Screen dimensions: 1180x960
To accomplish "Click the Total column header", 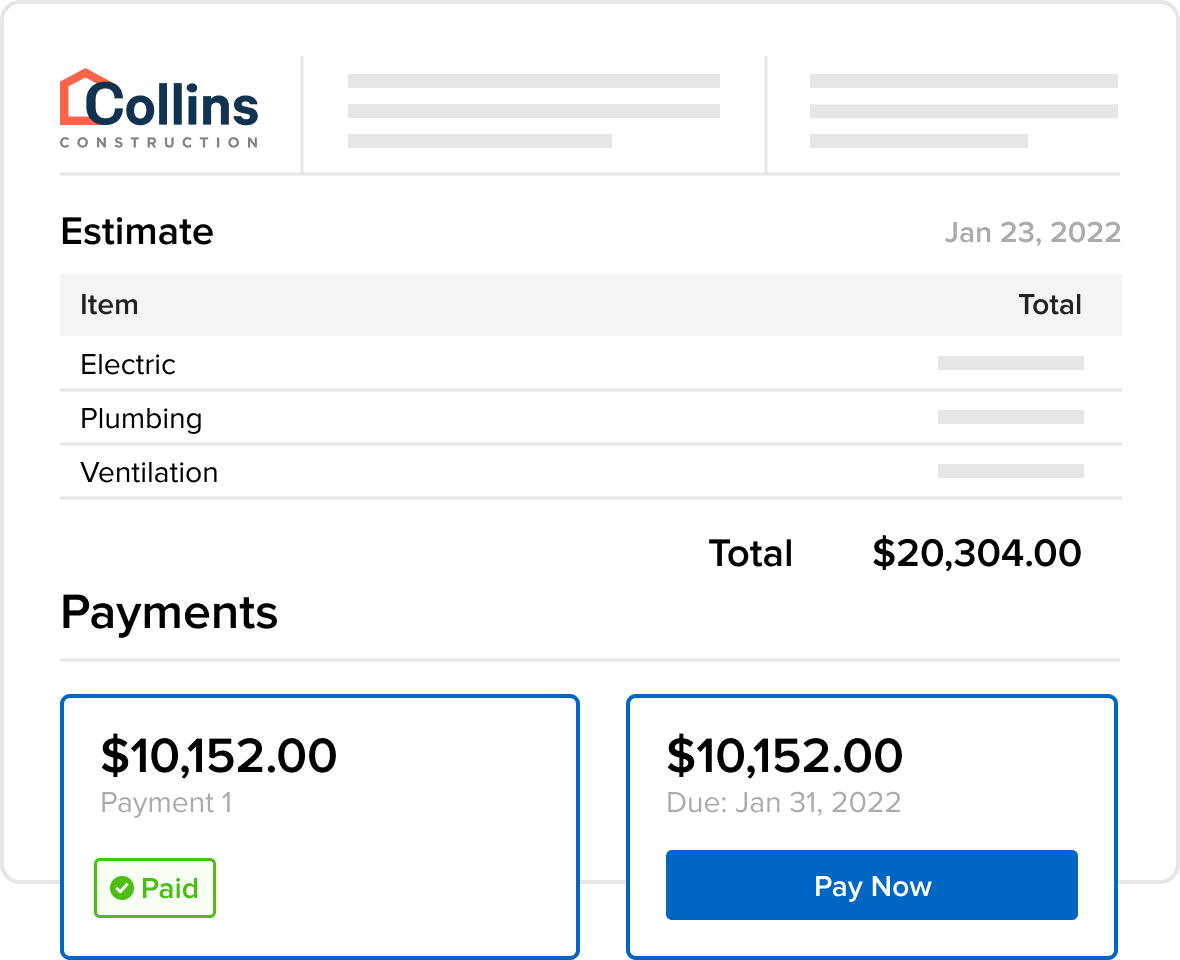I will coord(1049,305).
